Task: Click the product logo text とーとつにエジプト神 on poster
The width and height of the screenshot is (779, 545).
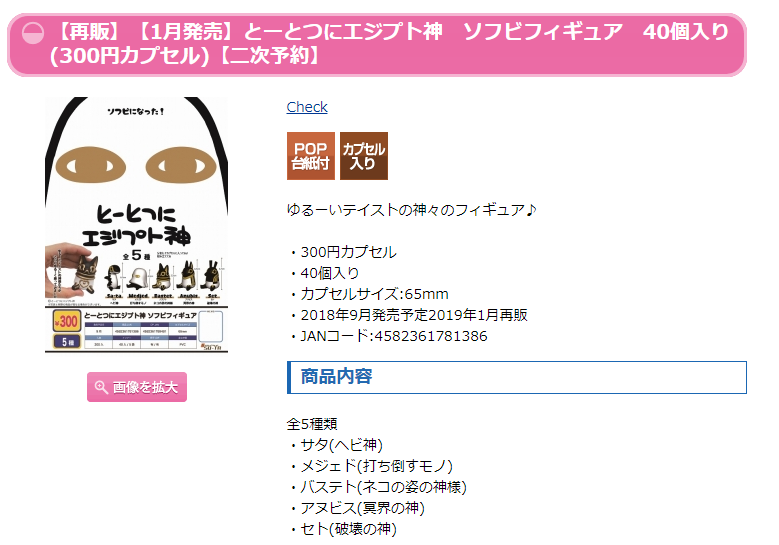Action: [x=136, y=226]
